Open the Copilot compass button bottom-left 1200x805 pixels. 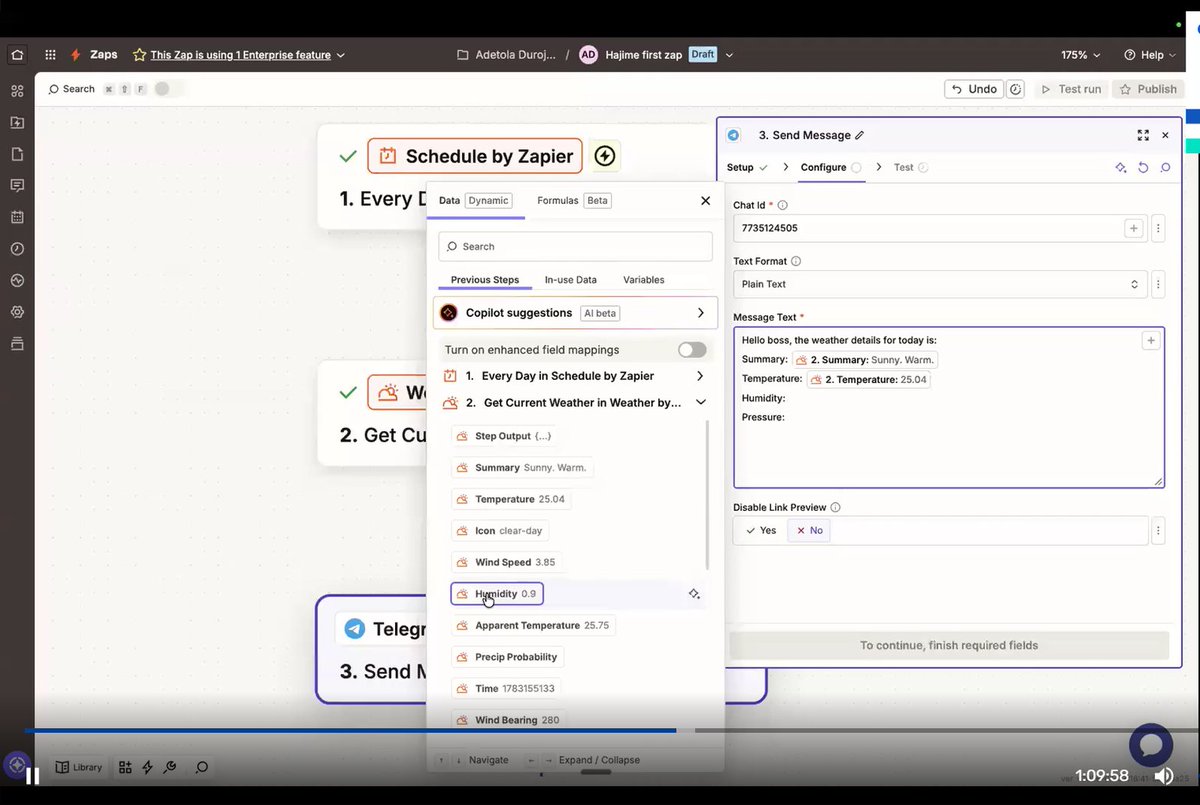pyautogui.click(x=17, y=765)
